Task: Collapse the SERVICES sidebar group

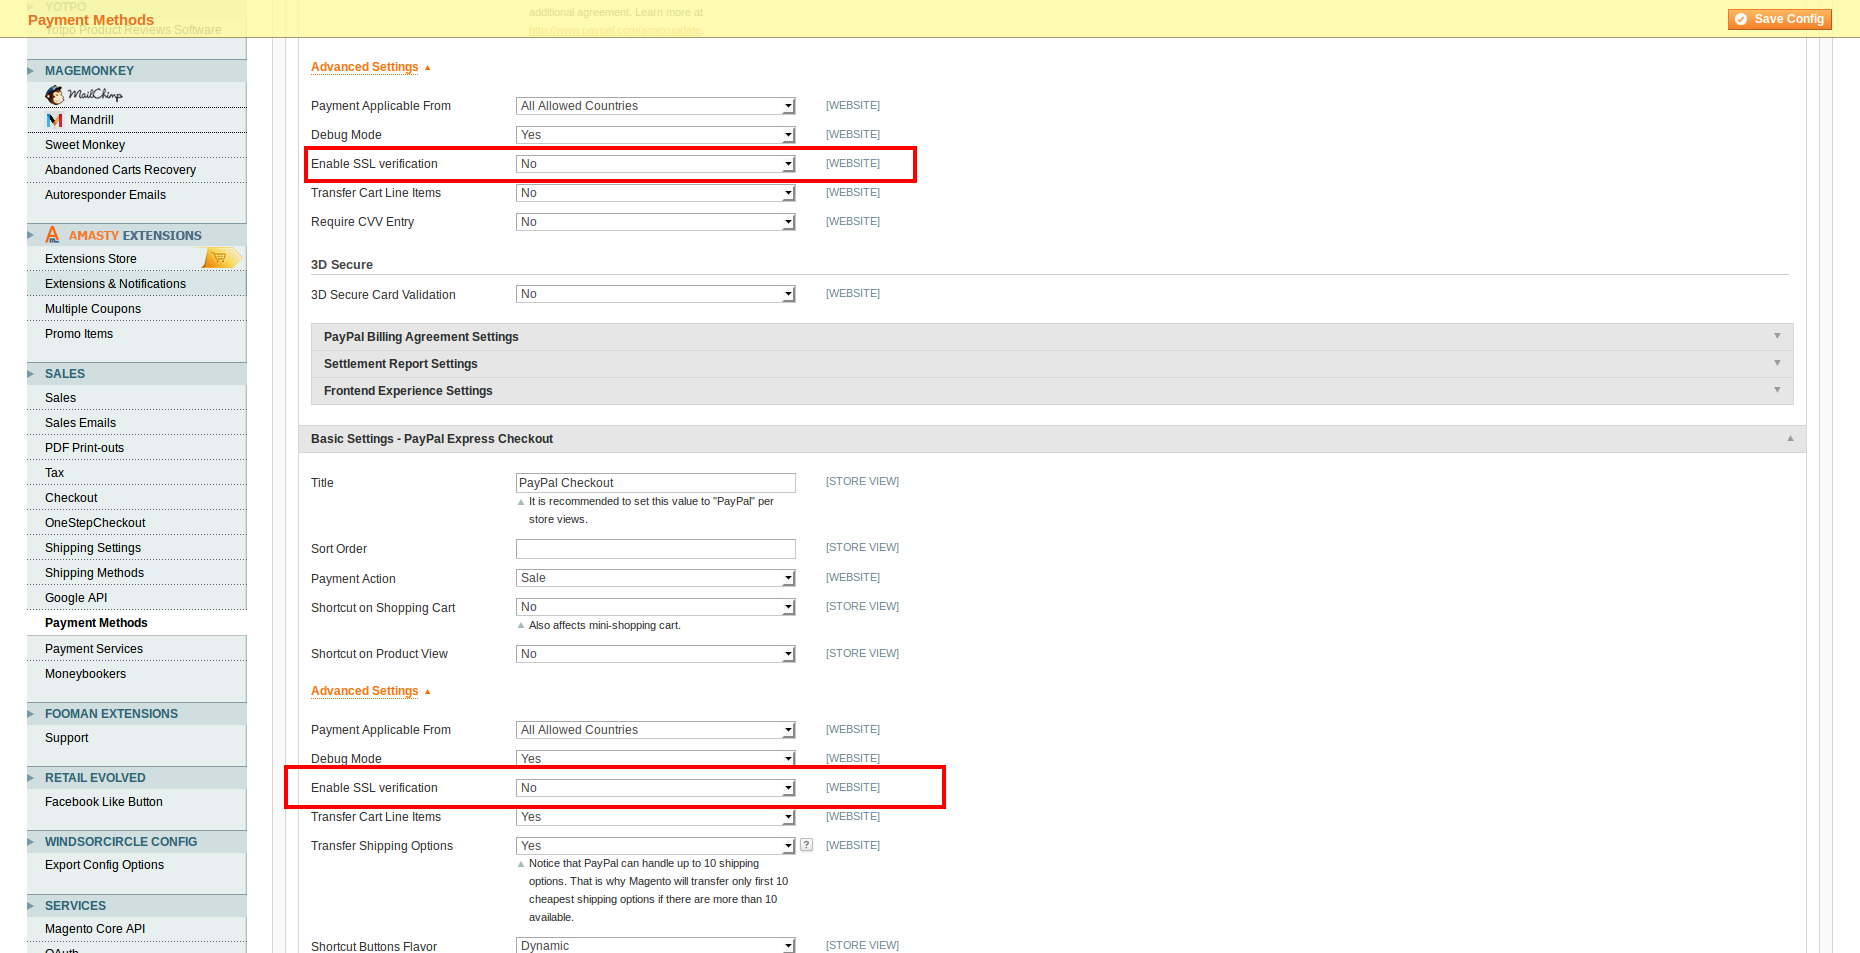Action: point(136,906)
